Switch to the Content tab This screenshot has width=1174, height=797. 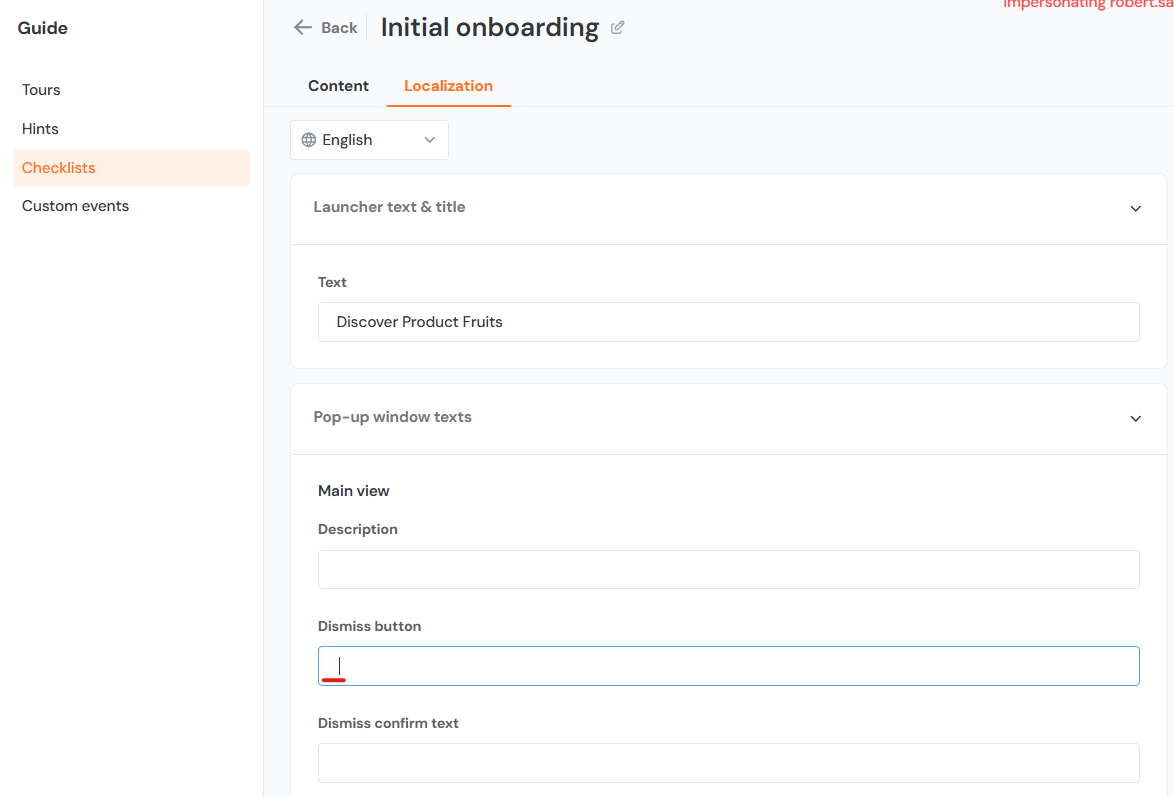[x=338, y=86]
